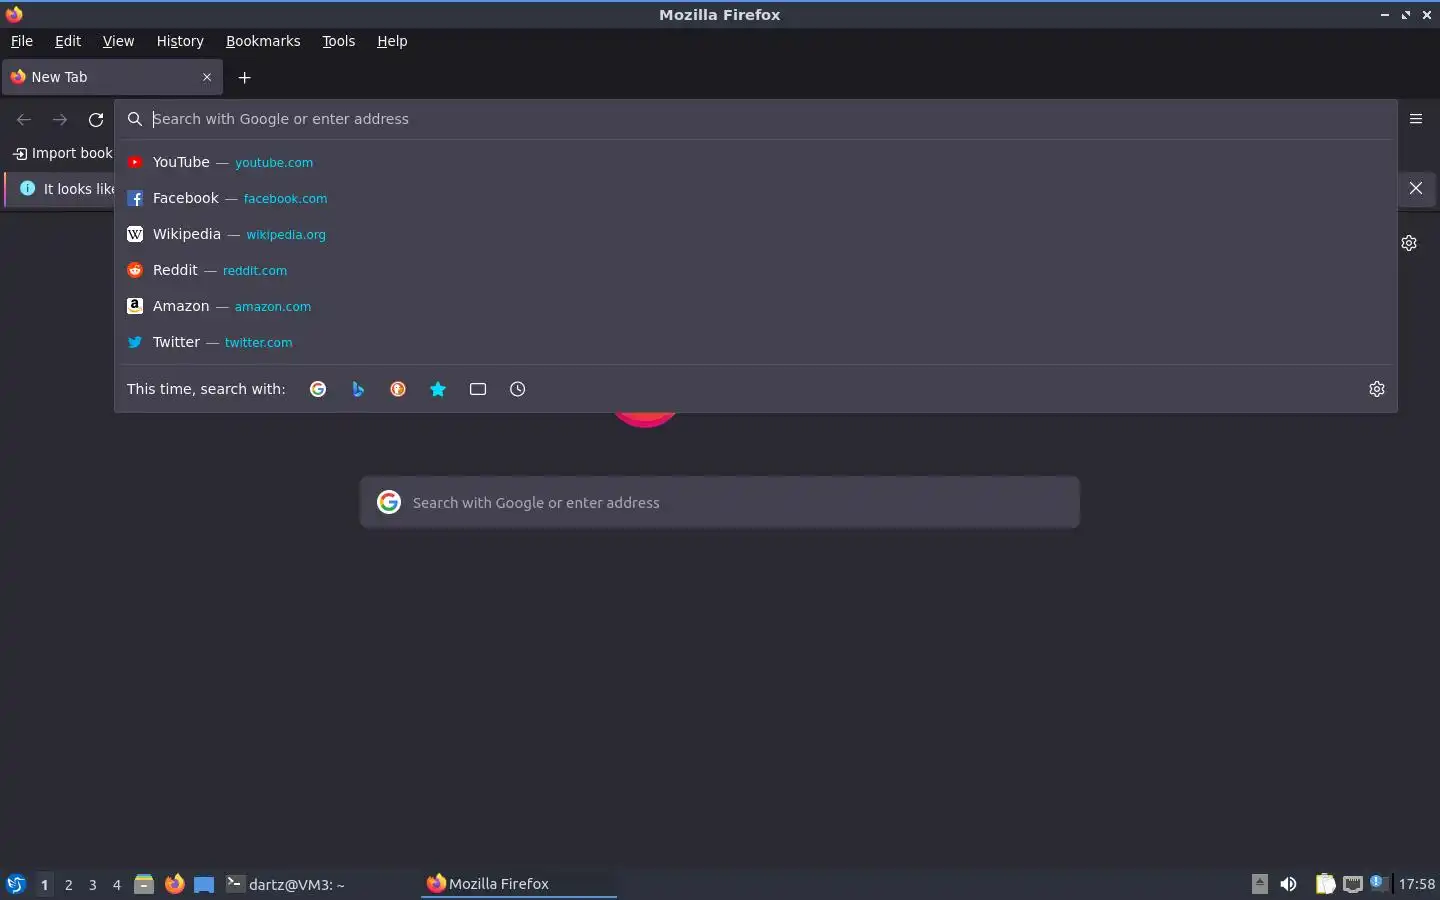Personalize new tab with gear icon
Viewport: 1440px width, 900px height.
1409,243
